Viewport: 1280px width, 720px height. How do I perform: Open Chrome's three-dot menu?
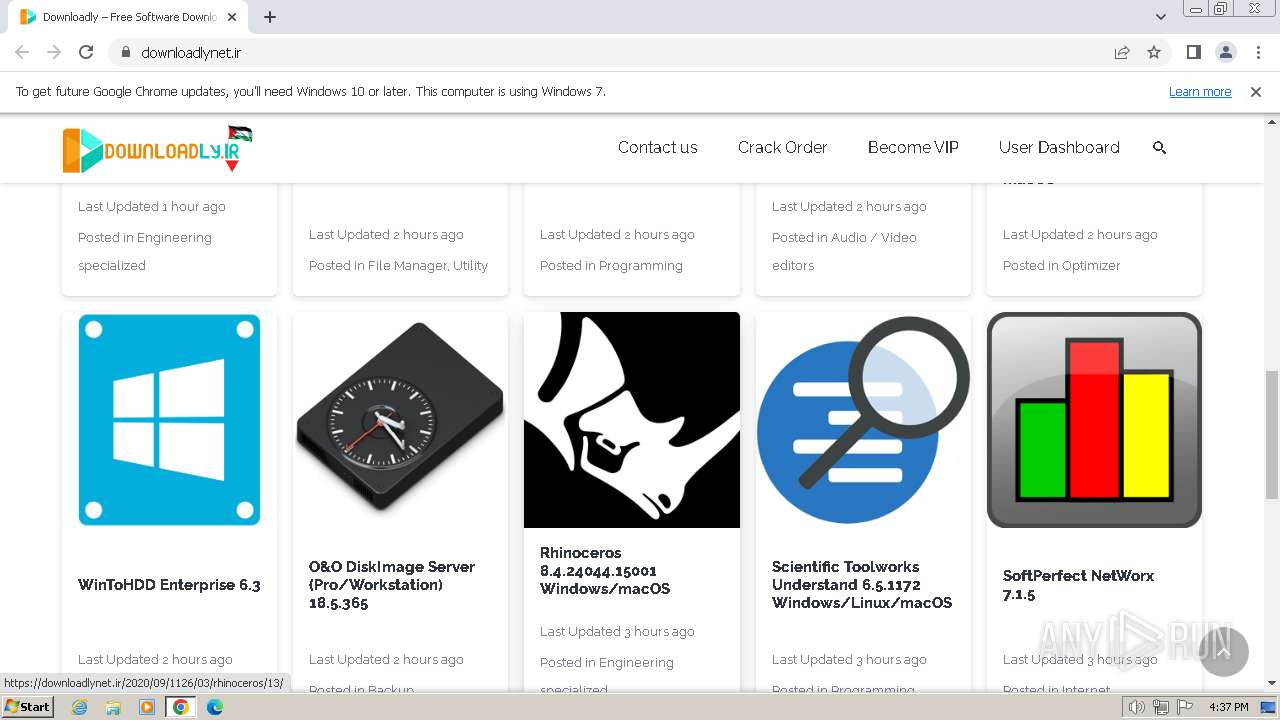click(1258, 53)
